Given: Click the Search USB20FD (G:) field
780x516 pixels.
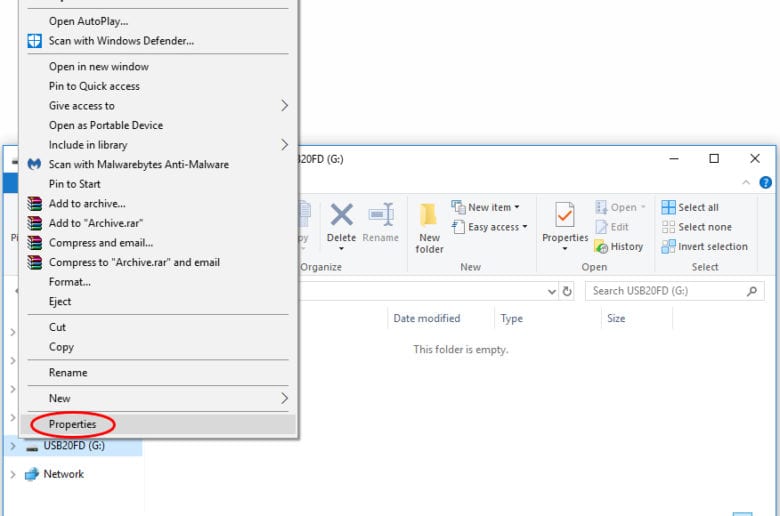Looking at the screenshot, I should coord(675,291).
